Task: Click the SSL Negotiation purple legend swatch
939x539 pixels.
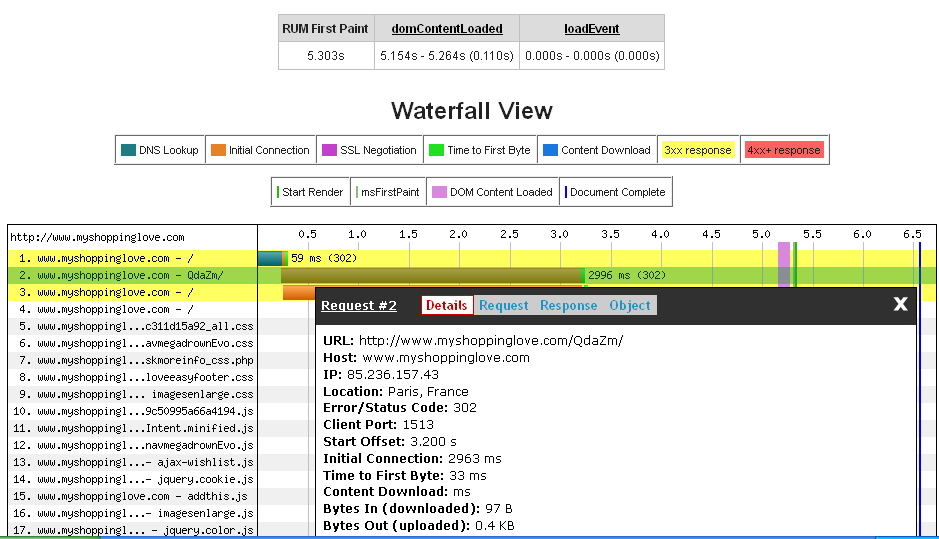Action: pyautogui.click(x=329, y=150)
